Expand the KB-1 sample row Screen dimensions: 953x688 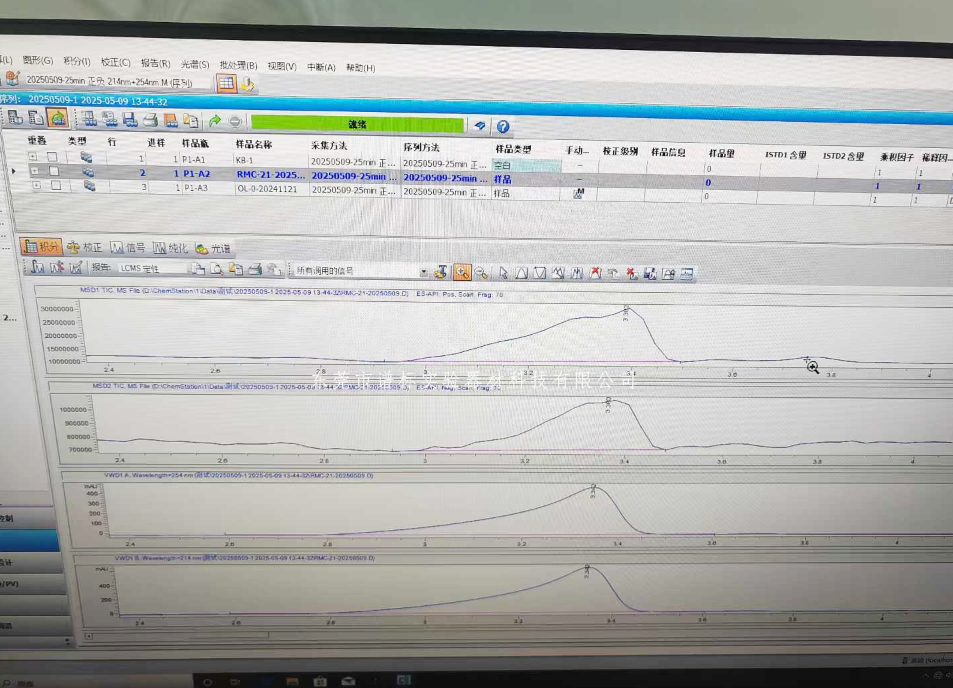click(x=33, y=159)
